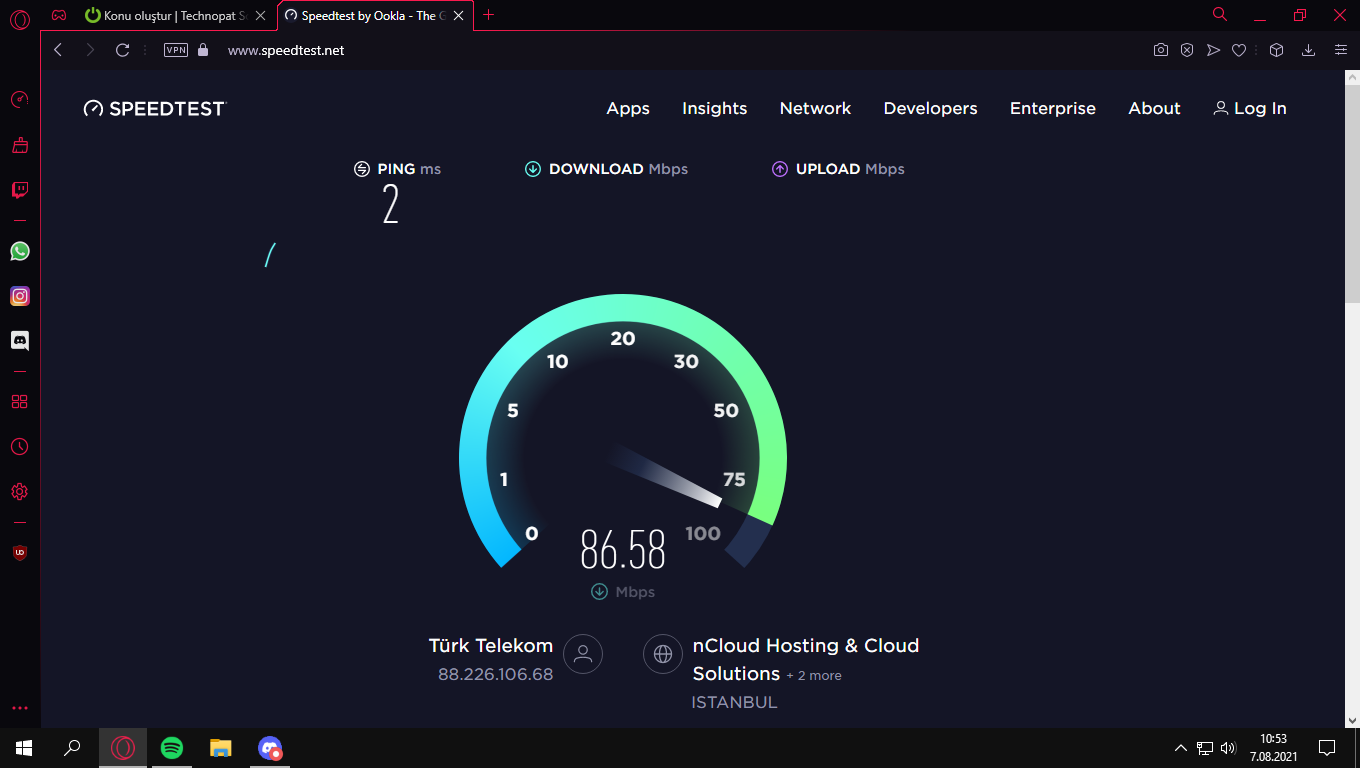Screen dimensions: 1360x768
Task: Click the My Flow send arrow icon
Action: point(1213,50)
